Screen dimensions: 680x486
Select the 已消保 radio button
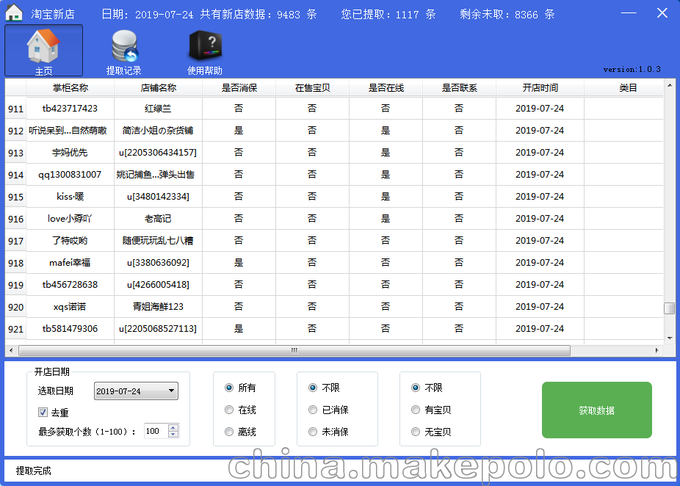click(x=313, y=410)
